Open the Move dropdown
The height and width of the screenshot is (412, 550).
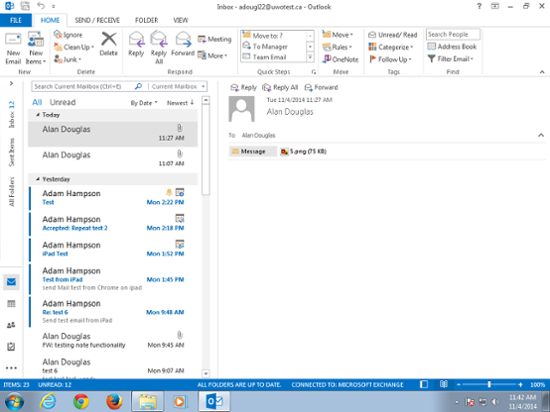pyautogui.click(x=337, y=35)
